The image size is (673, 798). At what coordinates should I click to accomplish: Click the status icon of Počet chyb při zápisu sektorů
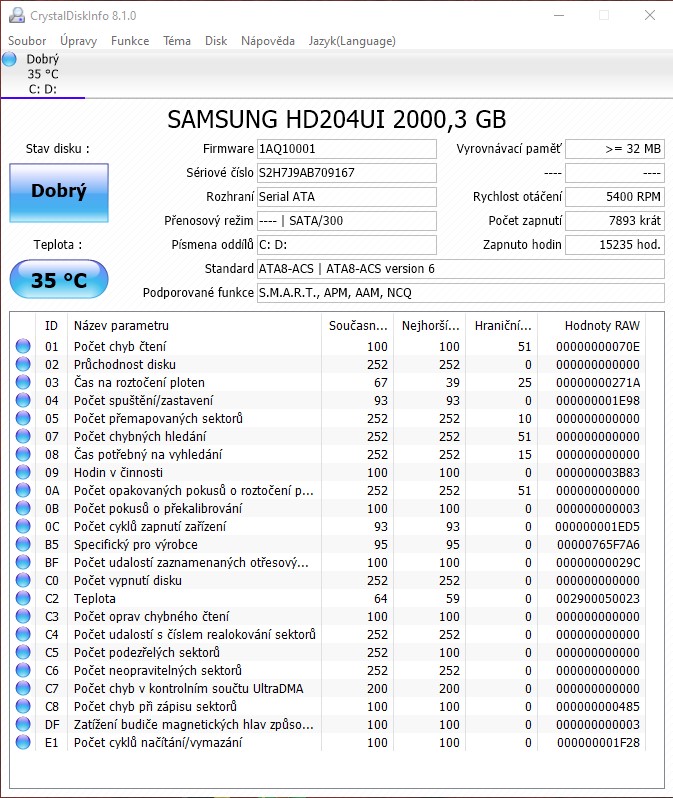coord(23,706)
